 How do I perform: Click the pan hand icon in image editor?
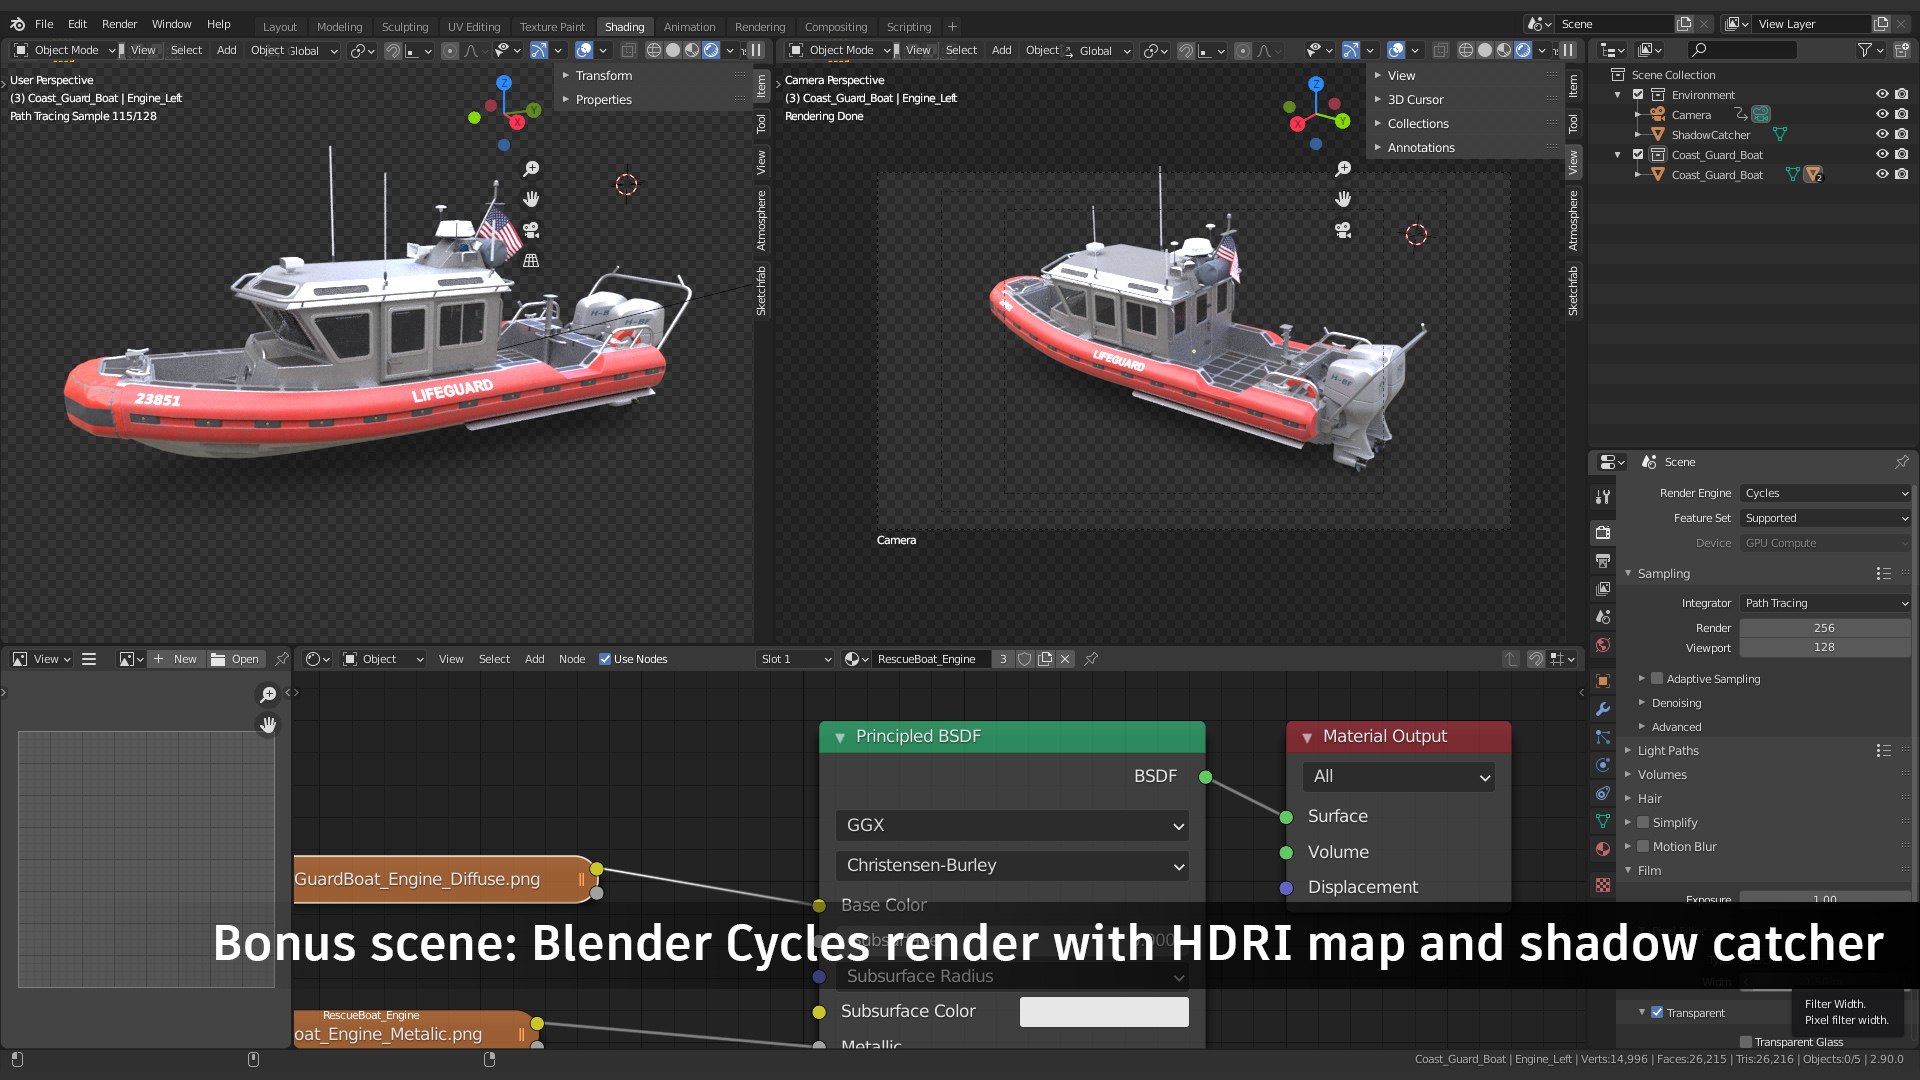[268, 724]
